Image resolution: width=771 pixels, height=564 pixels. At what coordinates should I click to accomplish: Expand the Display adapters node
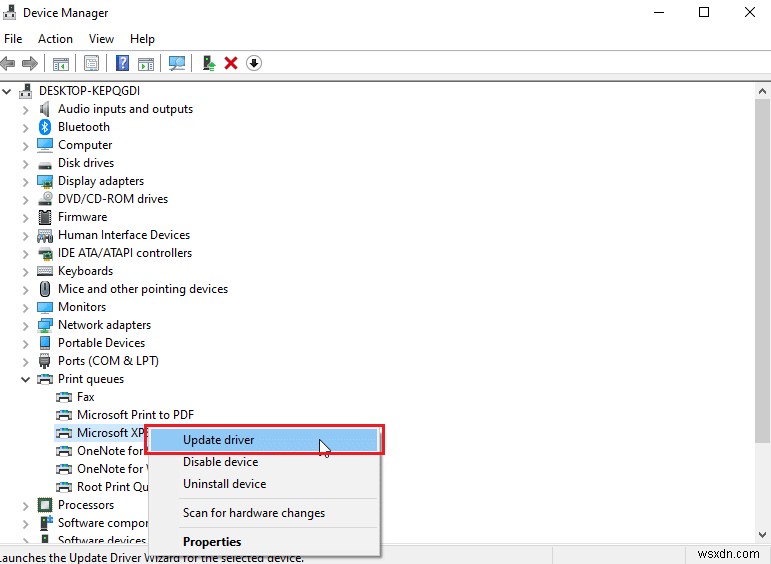click(26, 181)
